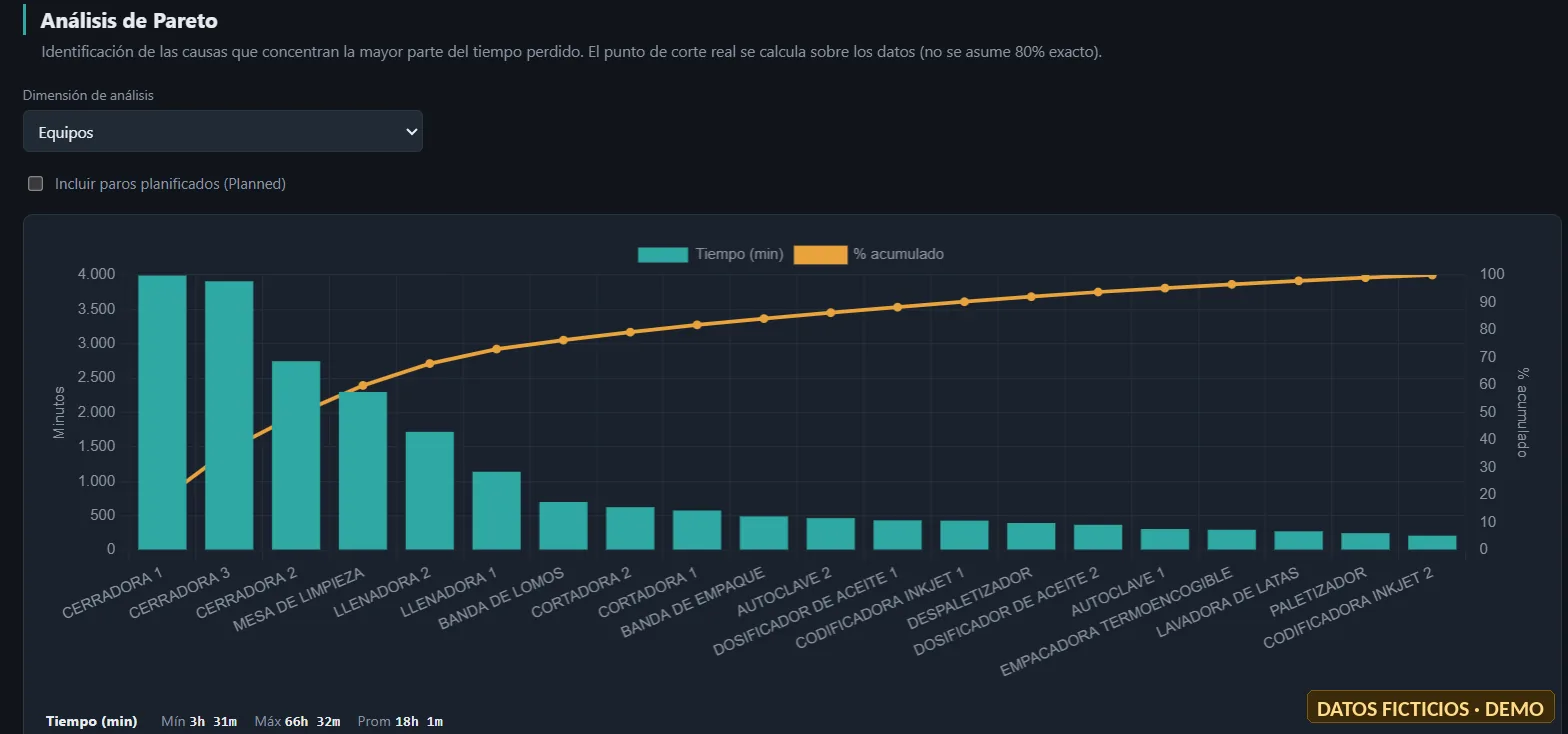Select the MESA DE LIMPIEZA bar
This screenshot has width=1568, height=734.
[x=363, y=470]
